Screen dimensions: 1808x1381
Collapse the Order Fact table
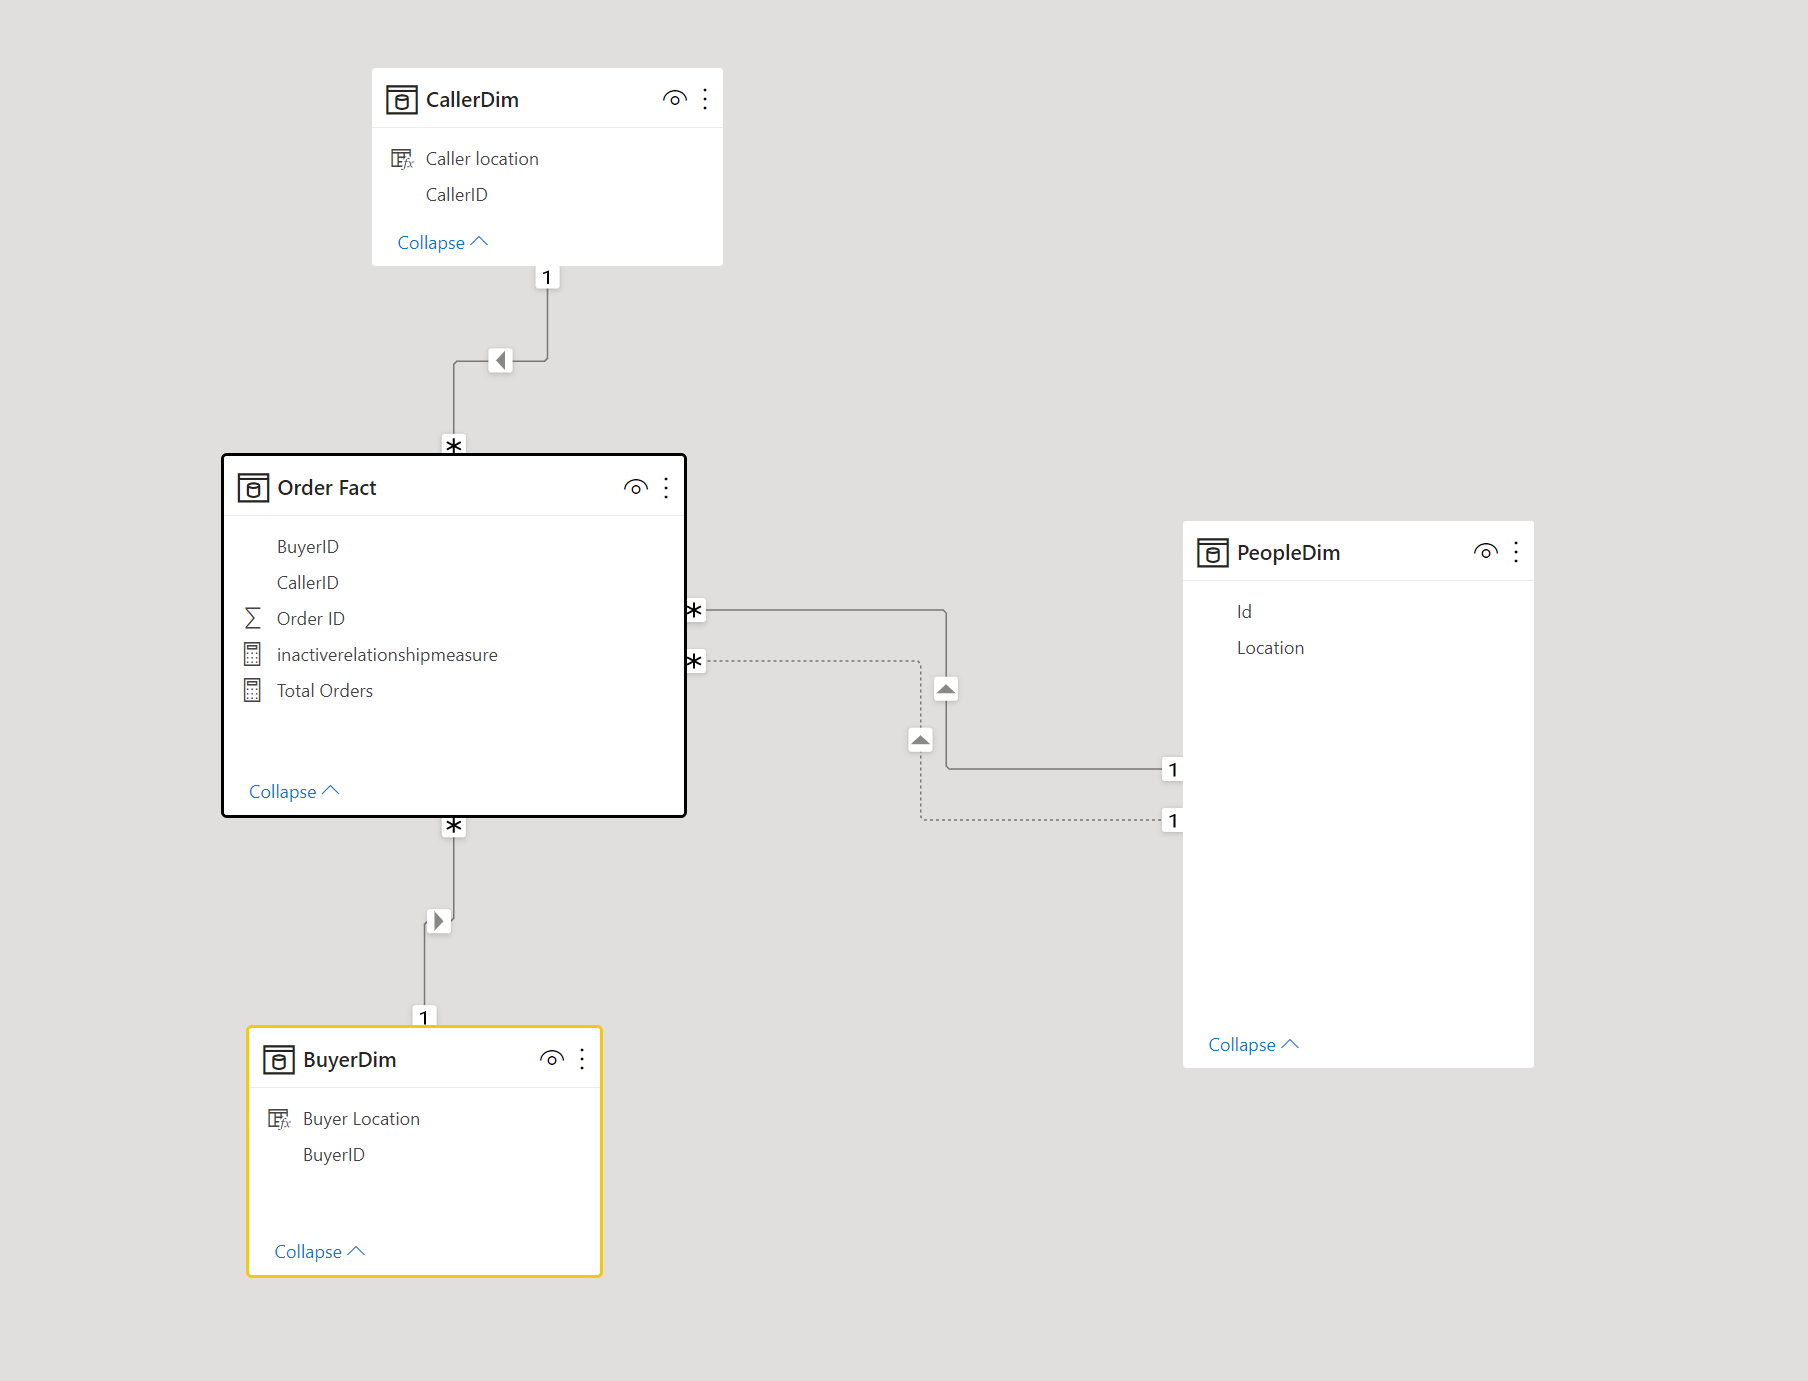pos(294,792)
